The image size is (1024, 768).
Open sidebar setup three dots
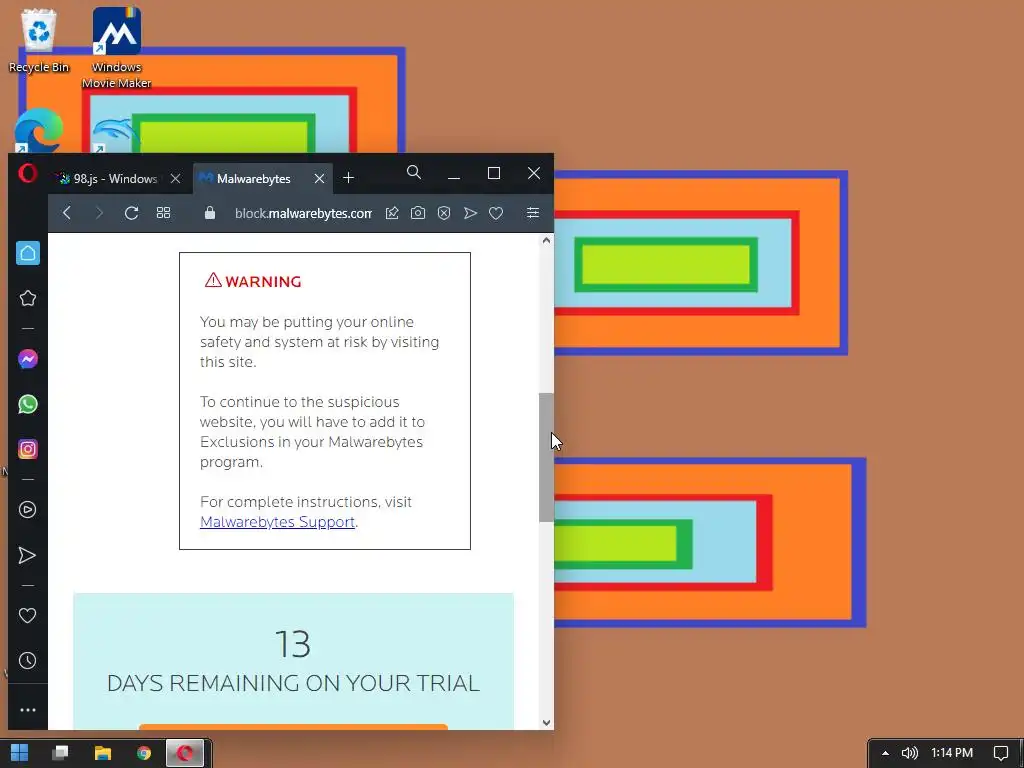(x=27, y=710)
